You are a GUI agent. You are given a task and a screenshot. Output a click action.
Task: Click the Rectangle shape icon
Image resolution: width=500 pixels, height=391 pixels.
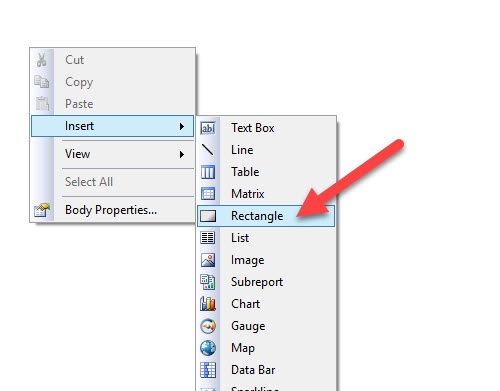(208, 216)
